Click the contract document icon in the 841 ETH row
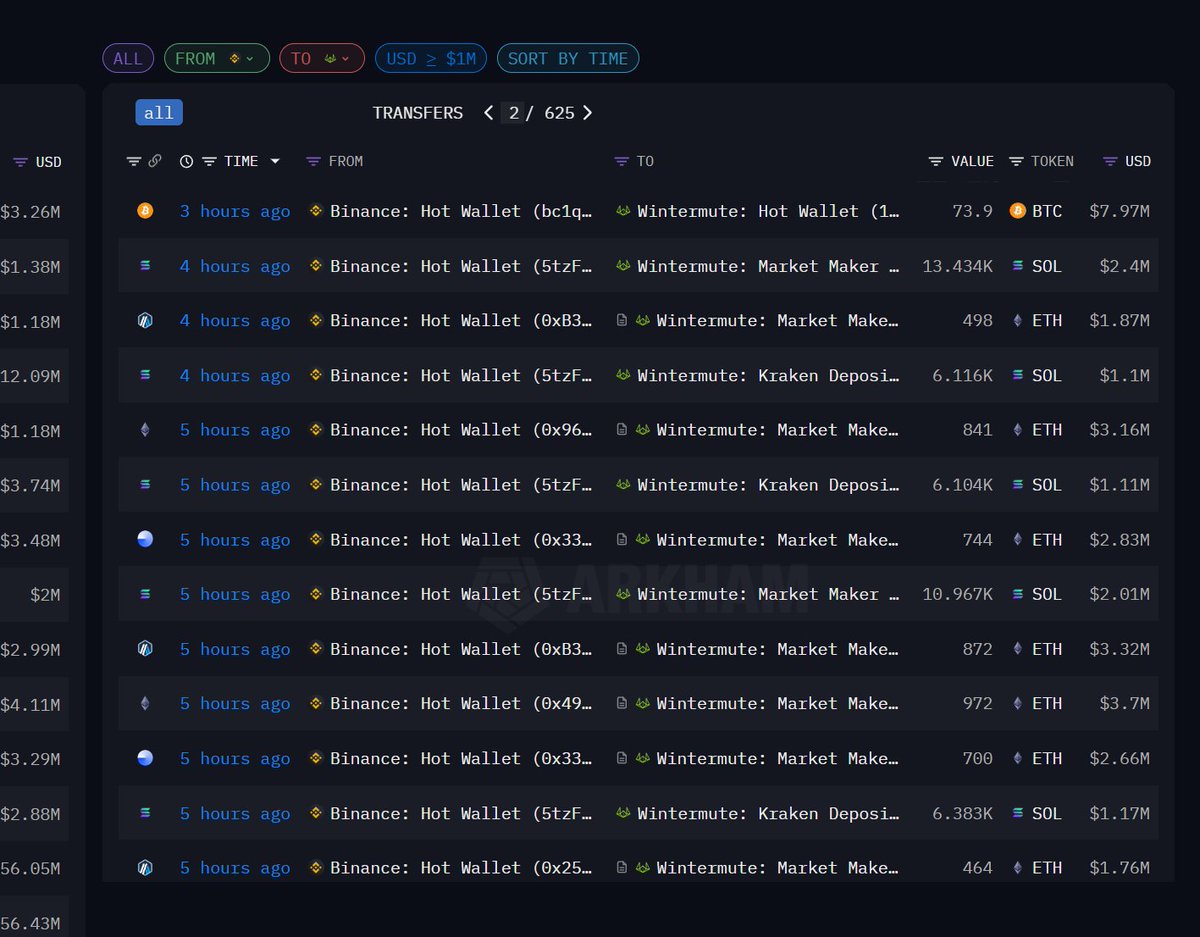Viewport: 1200px width, 937px height. (622, 430)
